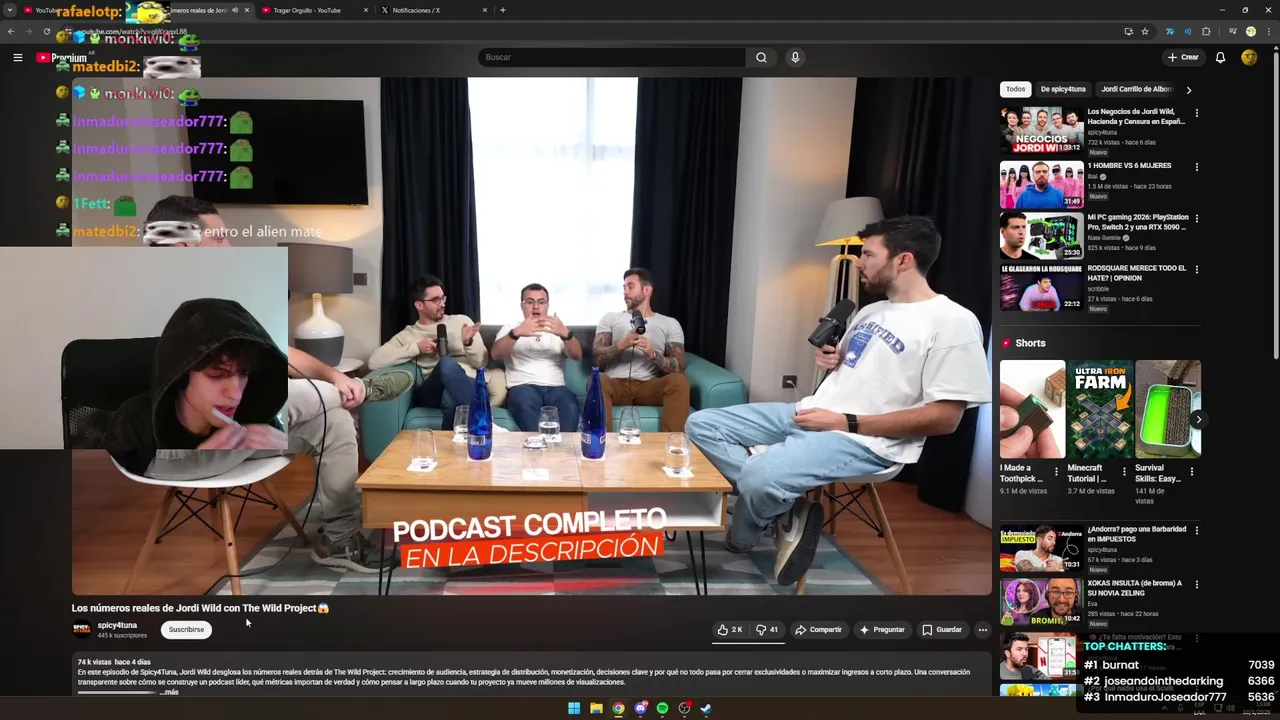Like the video (2 K)
The width and height of the screenshot is (1280, 720).
point(730,630)
